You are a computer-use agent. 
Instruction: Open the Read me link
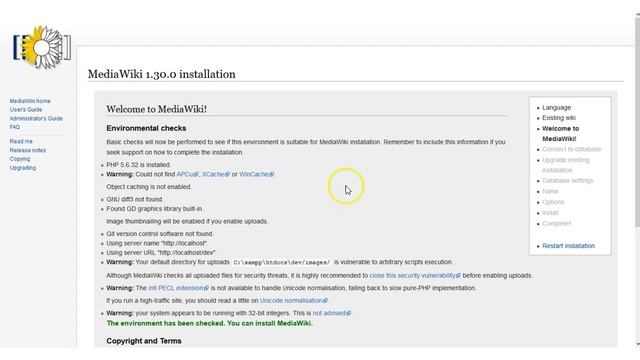click(21, 141)
